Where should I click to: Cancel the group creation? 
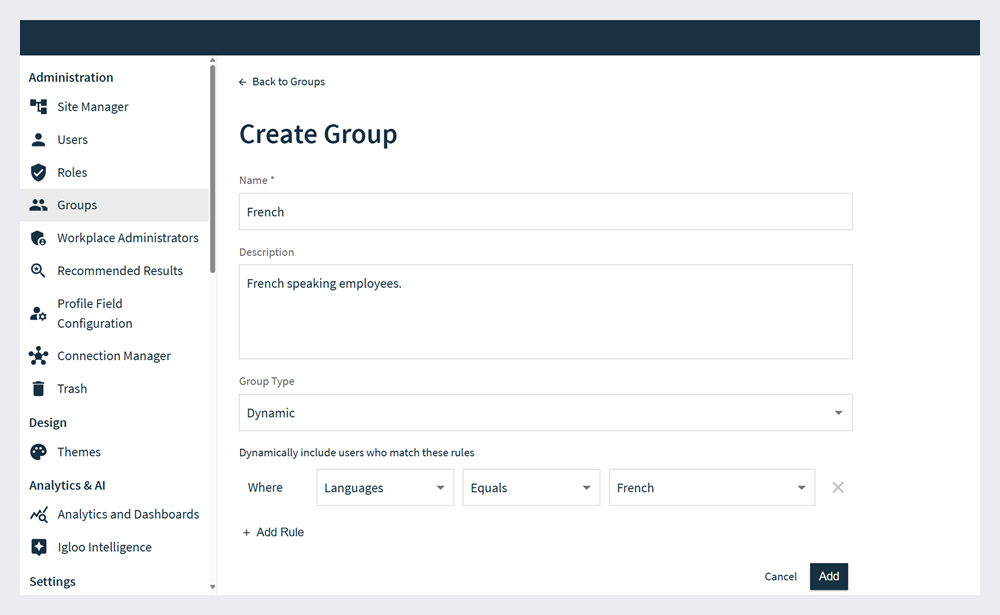click(781, 577)
